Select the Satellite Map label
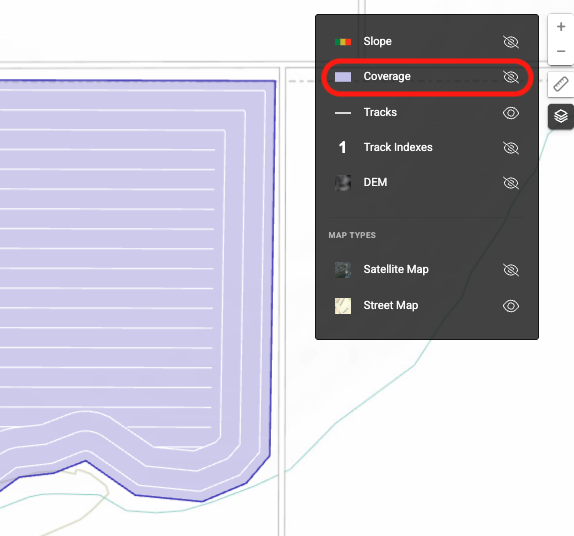574x536 pixels. click(x=396, y=269)
